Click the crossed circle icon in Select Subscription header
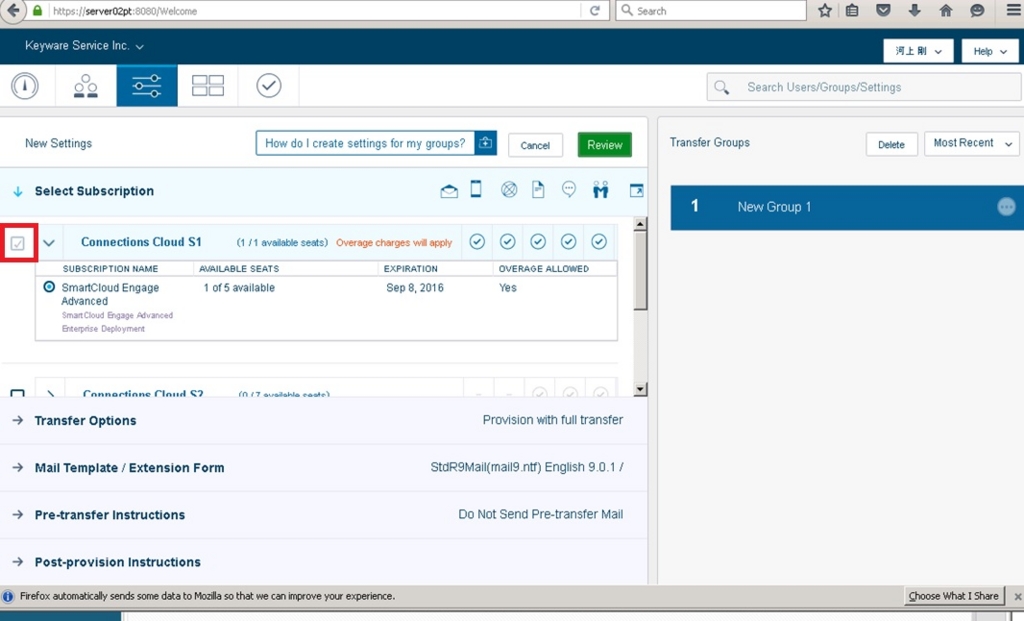The height and width of the screenshot is (621, 1024). (x=509, y=190)
